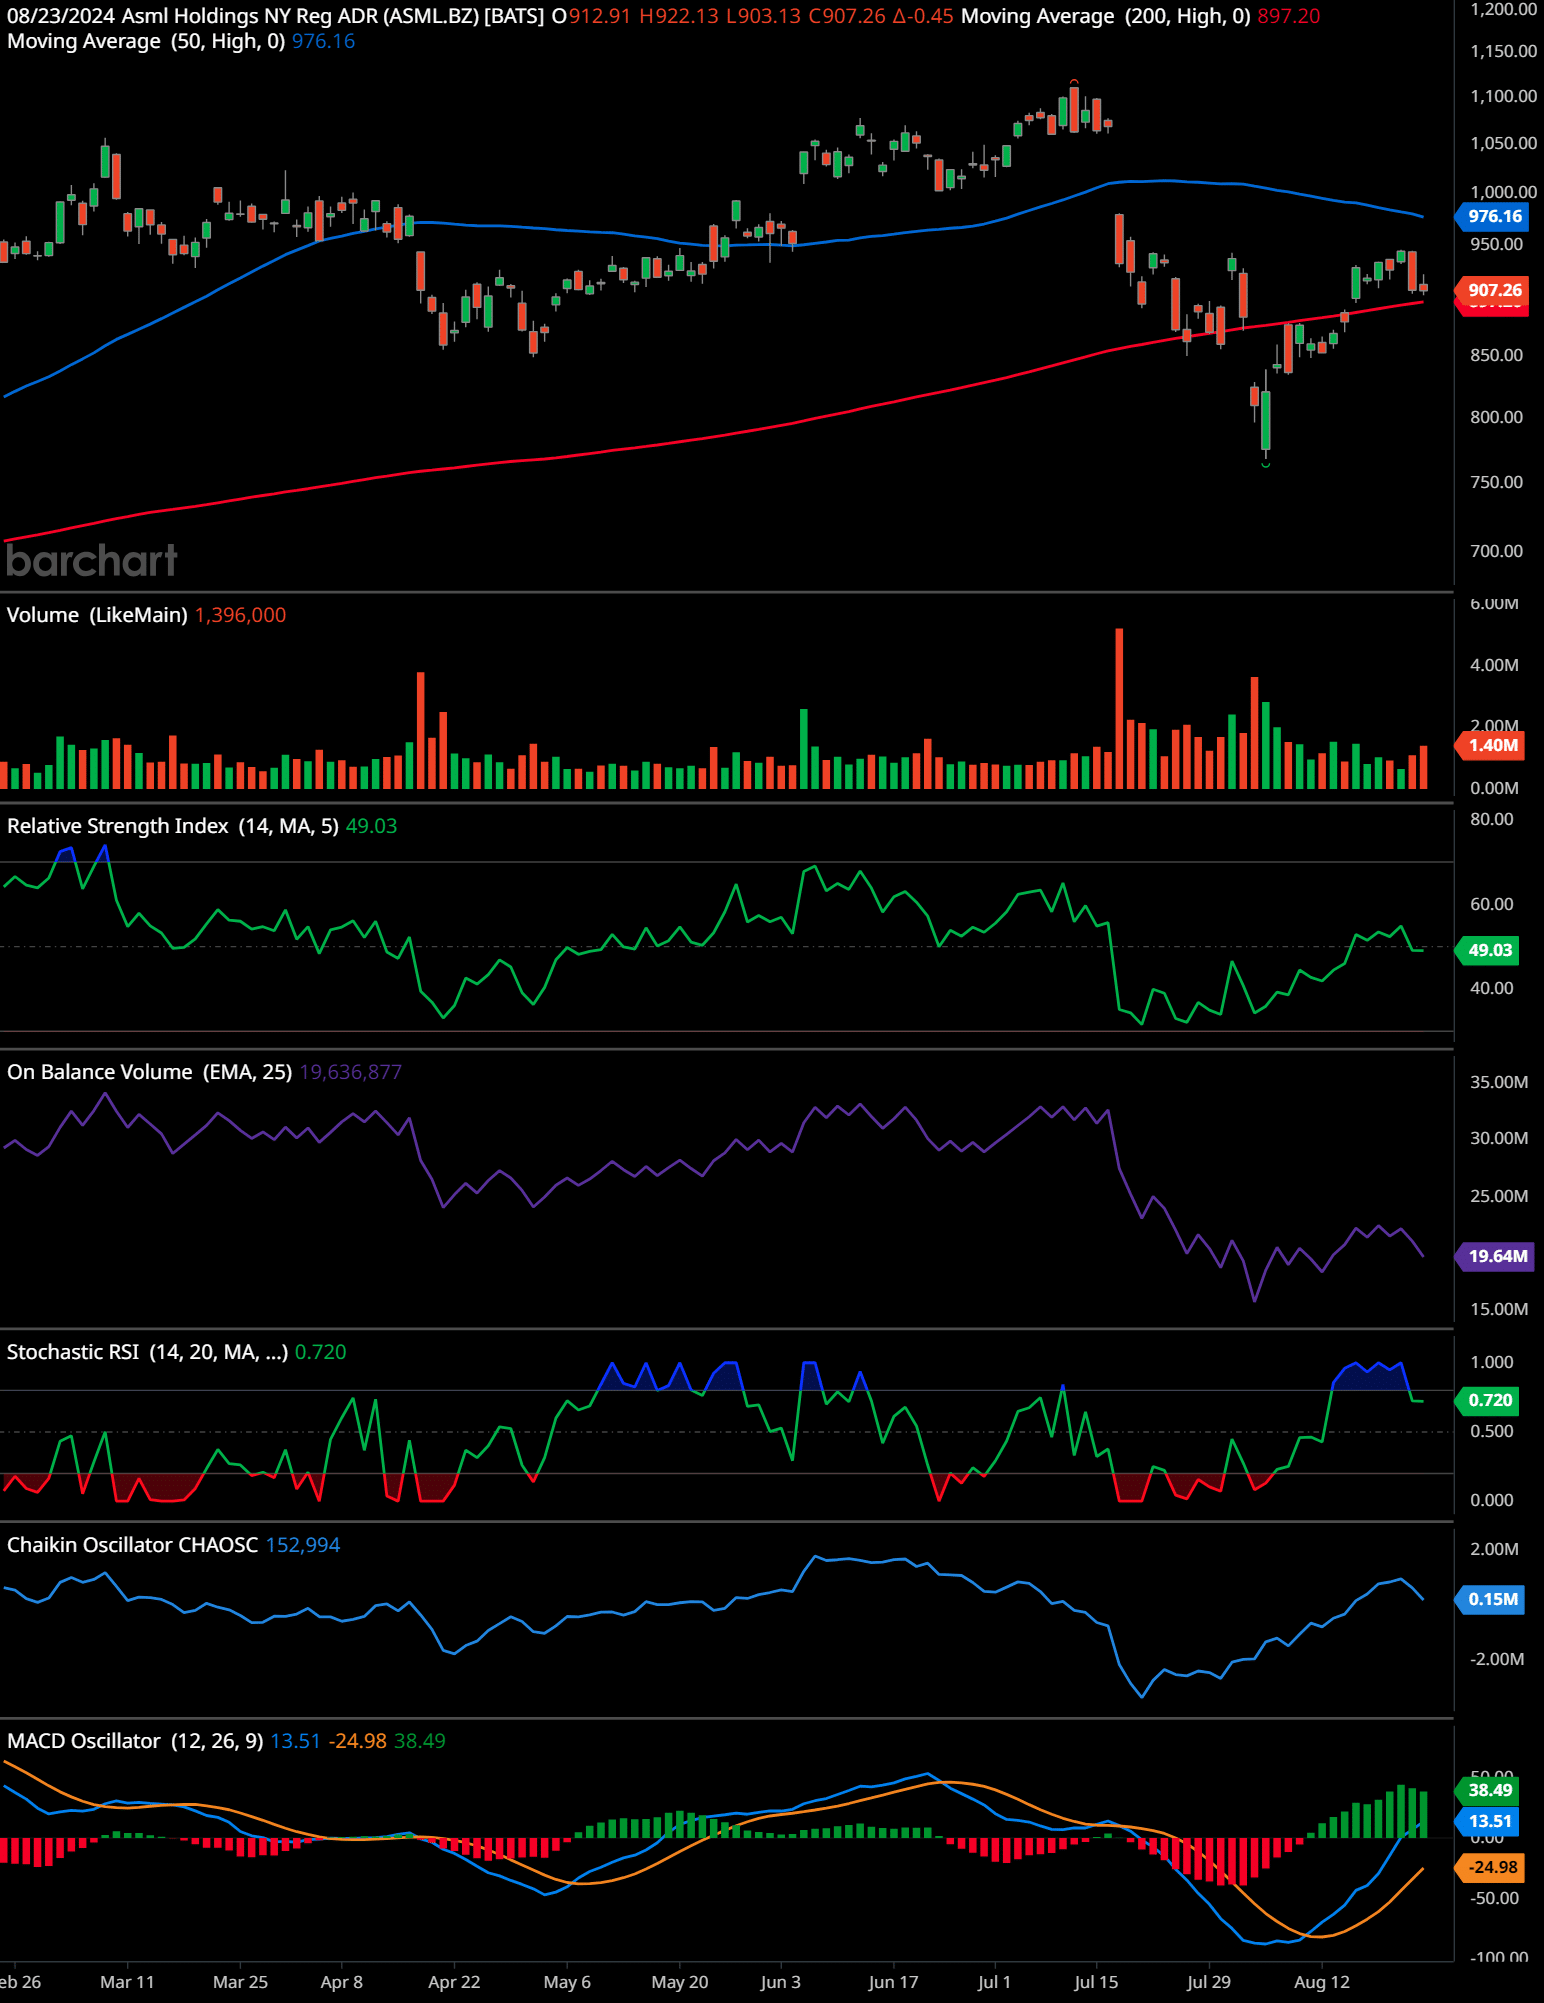Click the 1,050.00 price axis label

(x=1503, y=143)
